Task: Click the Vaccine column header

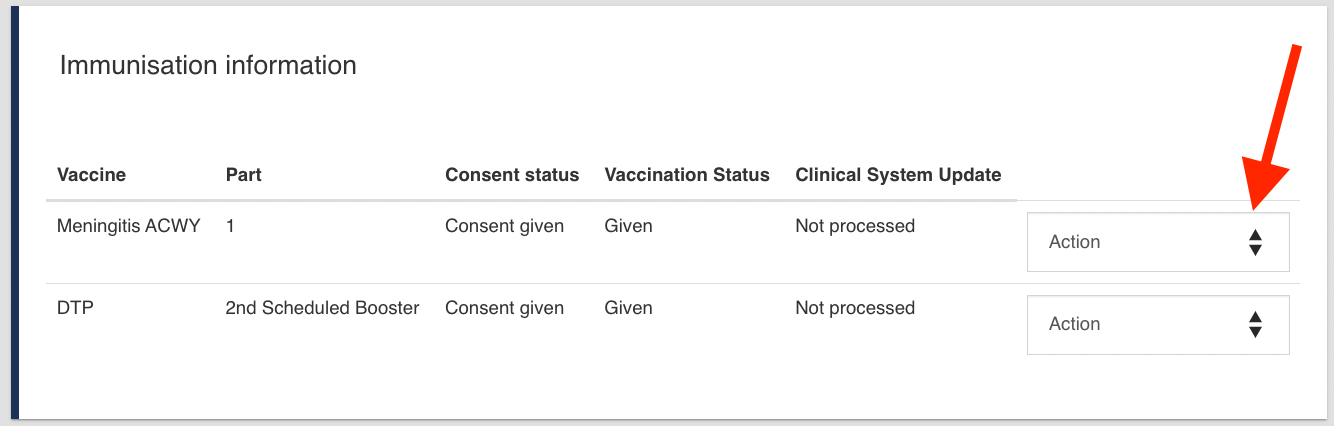Action: coord(91,175)
